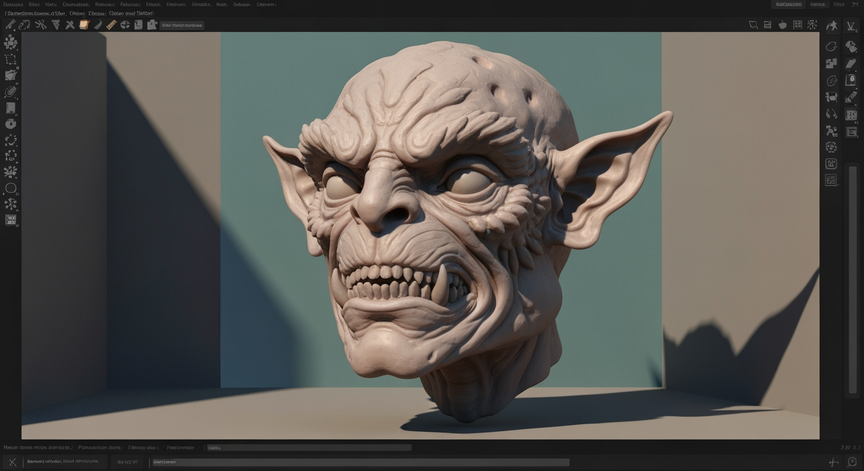Select the slanted ellipse brush in left toolbar
This screenshot has width=864, height=471.
(10, 92)
